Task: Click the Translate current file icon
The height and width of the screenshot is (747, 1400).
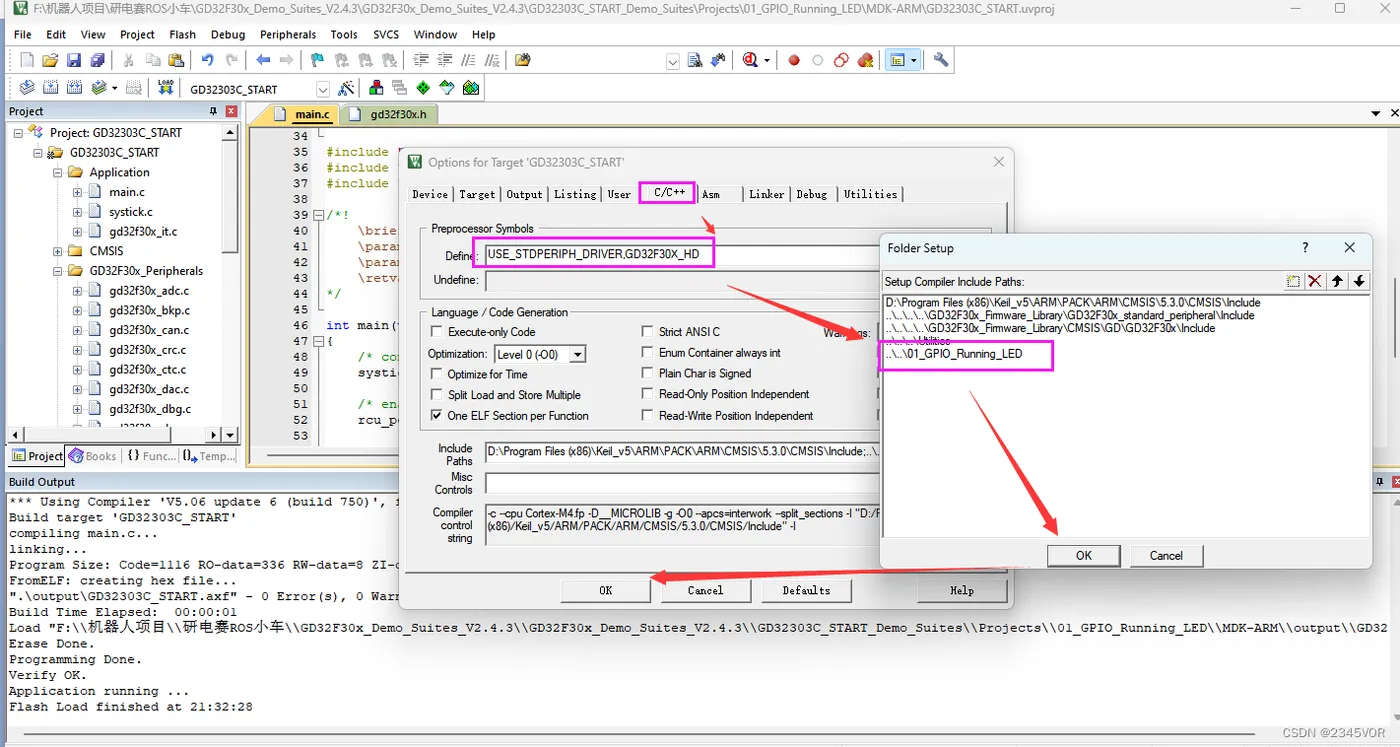Action: pyautogui.click(x=27, y=88)
